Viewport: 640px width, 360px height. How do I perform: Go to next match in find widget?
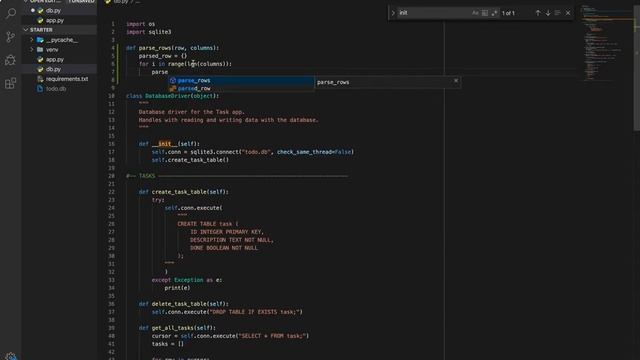click(x=548, y=13)
